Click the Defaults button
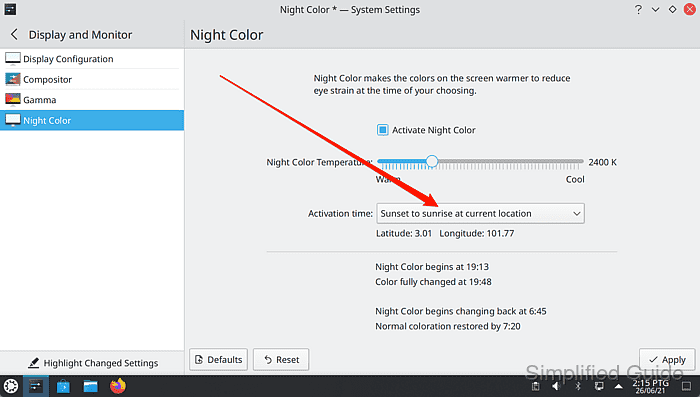 tap(218, 359)
